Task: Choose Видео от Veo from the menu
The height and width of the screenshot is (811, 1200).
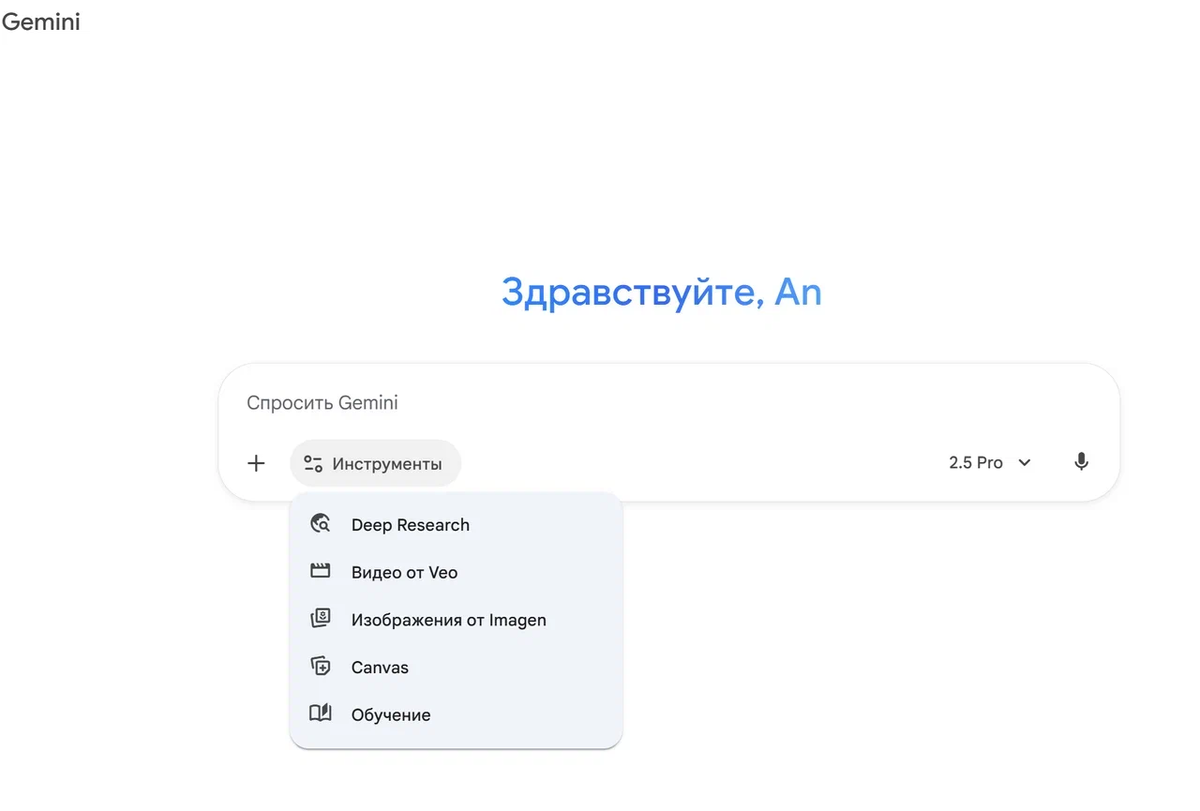Action: pyautogui.click(x=404, y=571)
